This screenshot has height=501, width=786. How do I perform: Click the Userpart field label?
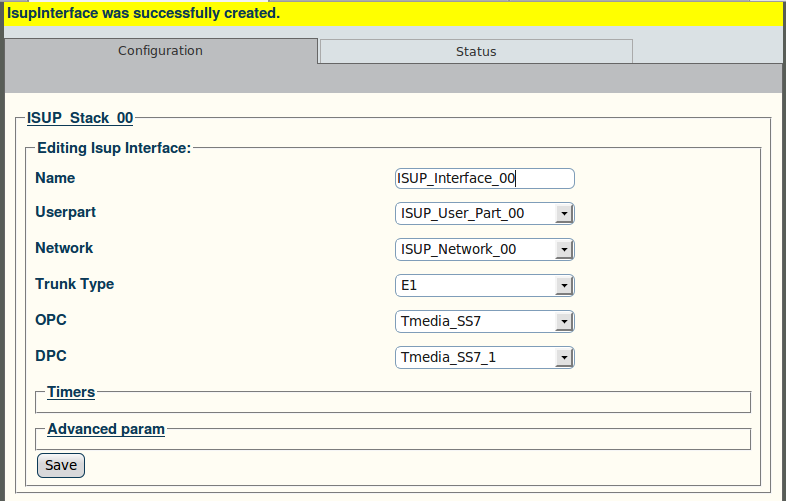coord(65,212)
